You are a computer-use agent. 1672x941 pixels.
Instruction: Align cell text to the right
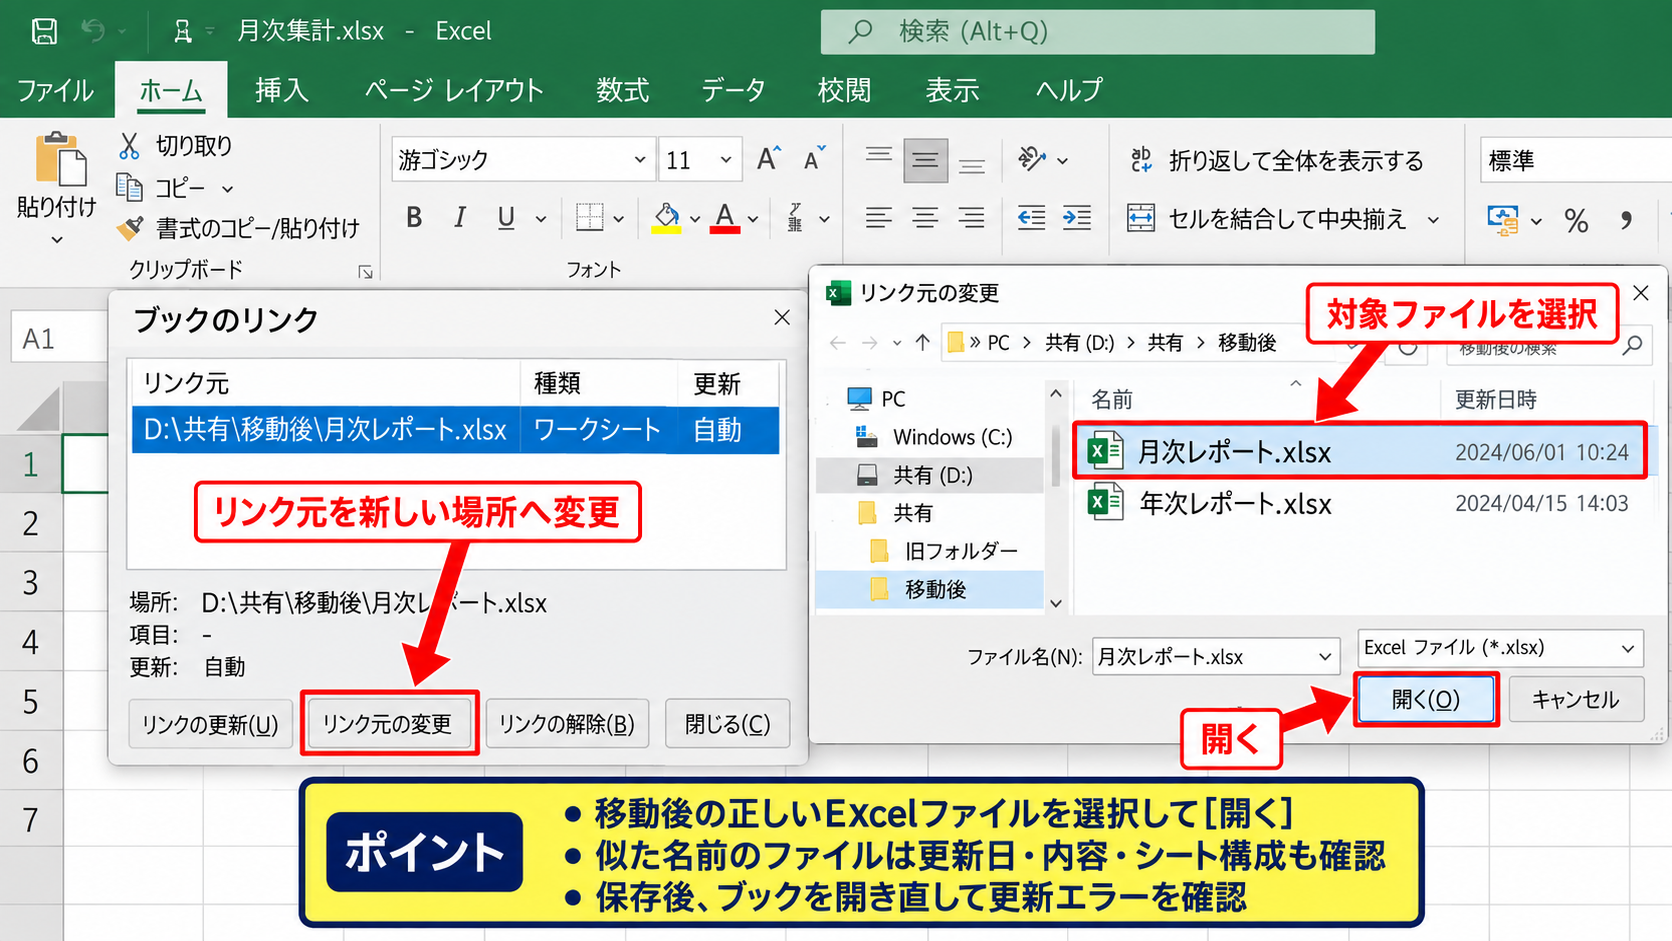(971, 217)
